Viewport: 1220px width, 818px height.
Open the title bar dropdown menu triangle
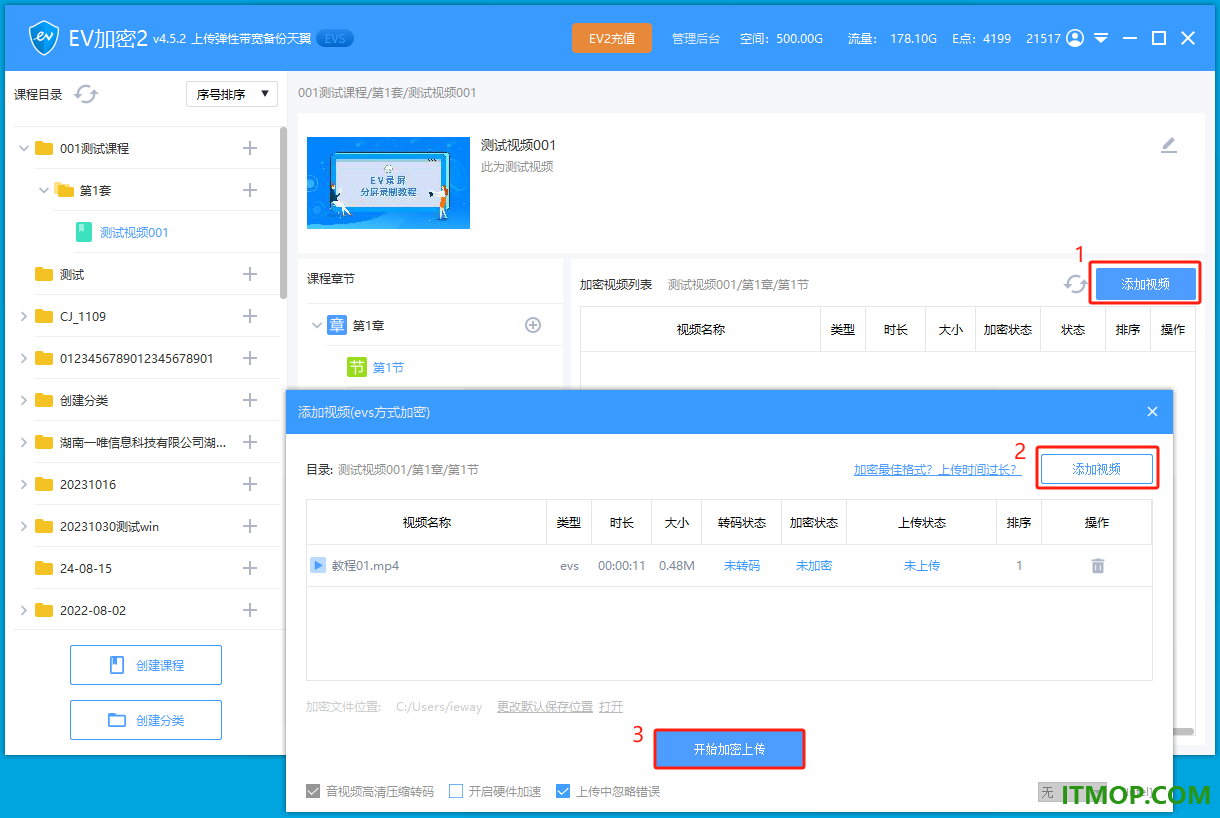1101,38
